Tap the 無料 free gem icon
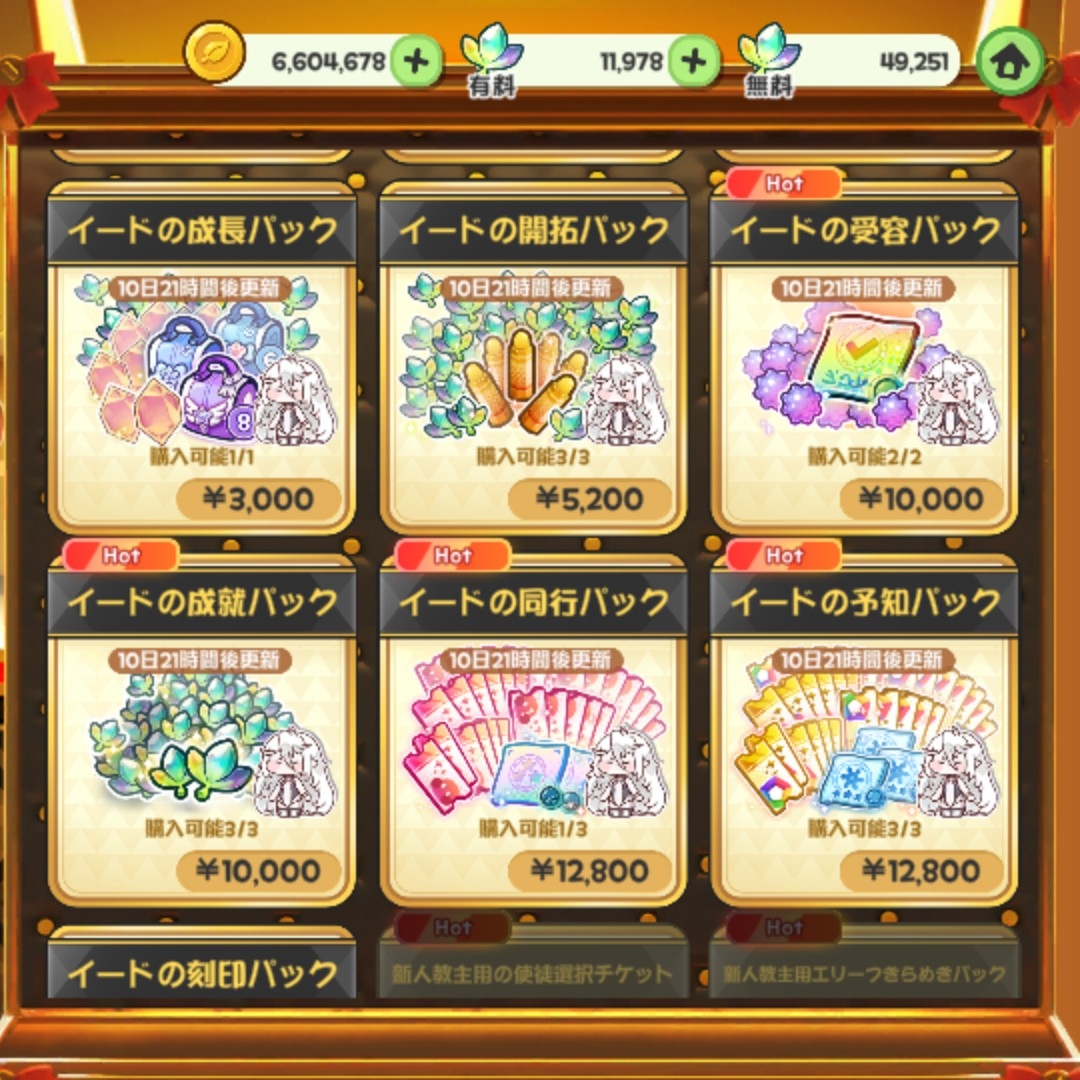Screen dimensions: 1080x1080 [769, 59]
